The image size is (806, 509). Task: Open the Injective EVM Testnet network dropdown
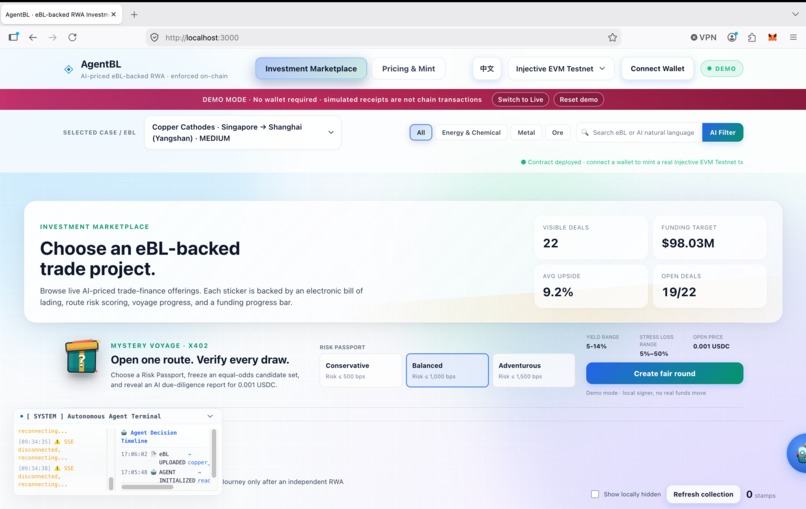[561, 68]
